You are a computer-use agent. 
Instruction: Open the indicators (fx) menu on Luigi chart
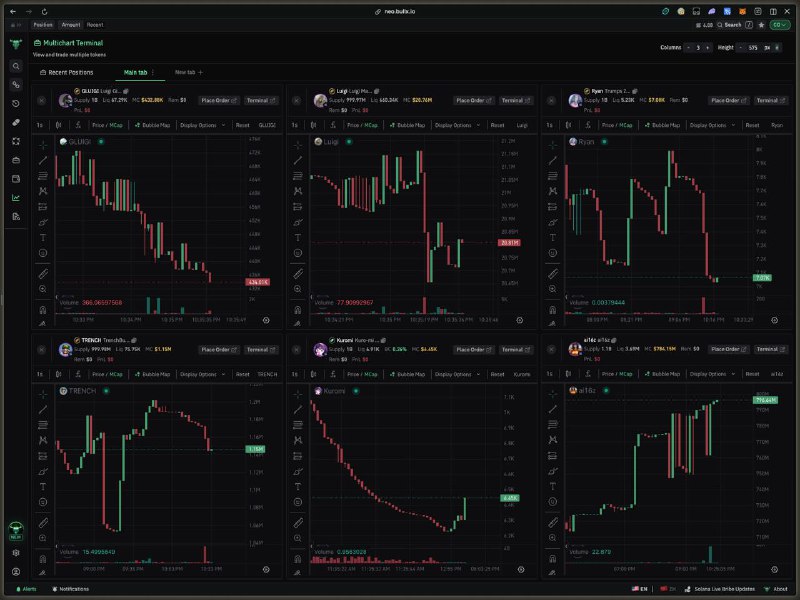pyautogui.click(x=333, y=125)
